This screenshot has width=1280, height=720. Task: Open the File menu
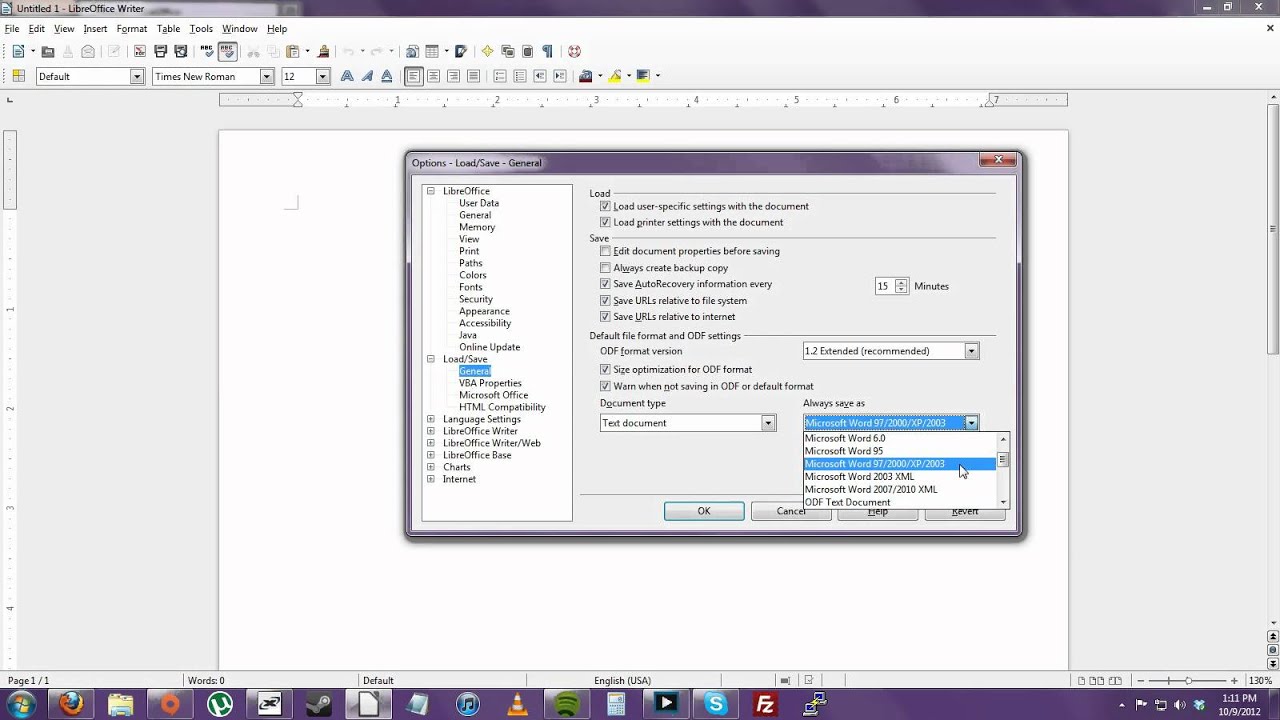tap(12, 29)
